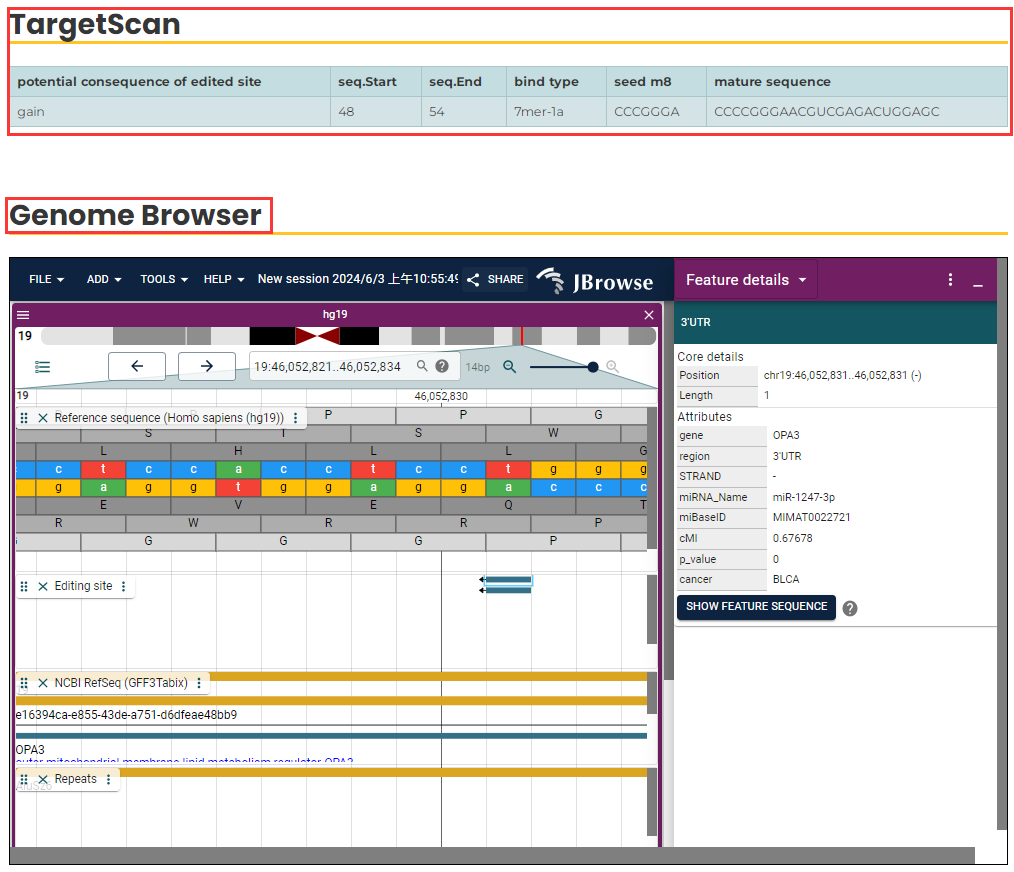The image size is (1014, 872).
Task: Open the NCBI RefSeq track menu
Action: pos(199,683)
